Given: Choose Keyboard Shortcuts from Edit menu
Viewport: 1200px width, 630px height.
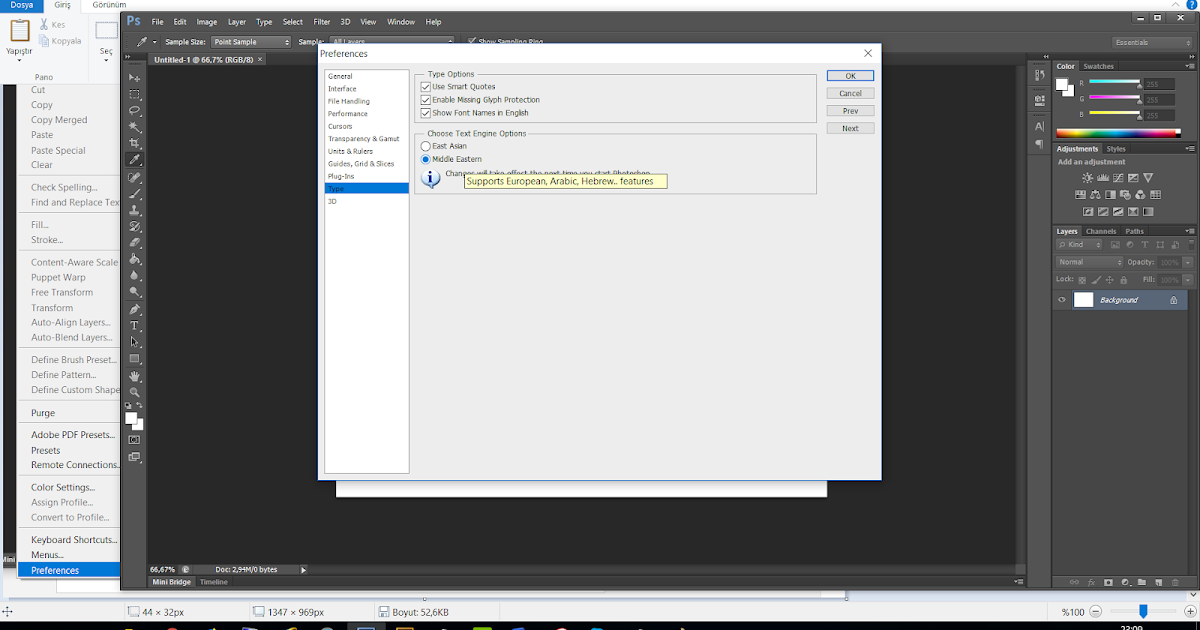Looking at the screenshot, I should [x=75, y=540].
